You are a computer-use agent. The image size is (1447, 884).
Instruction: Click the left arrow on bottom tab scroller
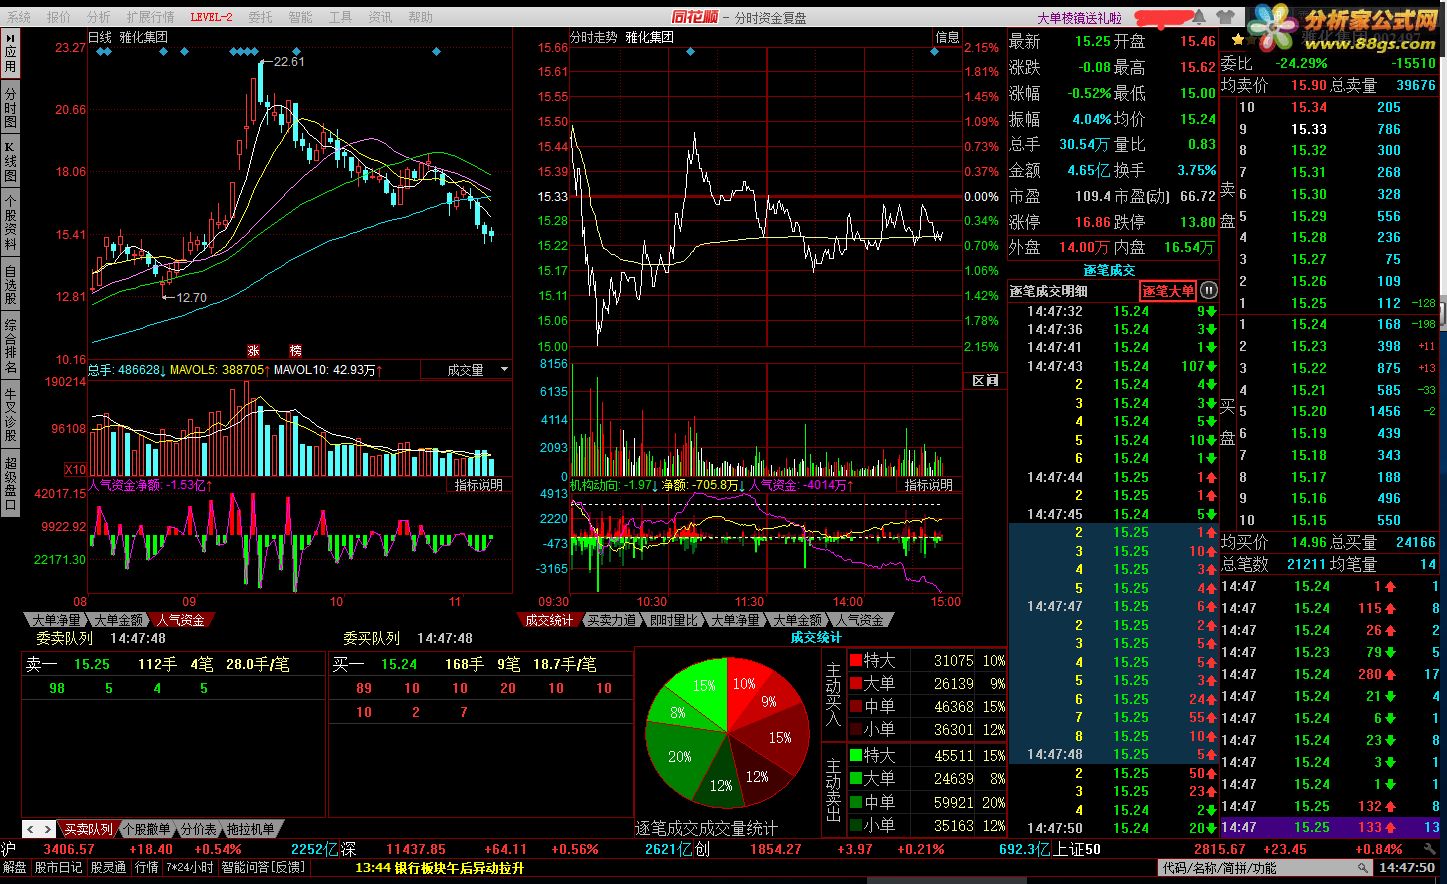click(x=30, y=829)
